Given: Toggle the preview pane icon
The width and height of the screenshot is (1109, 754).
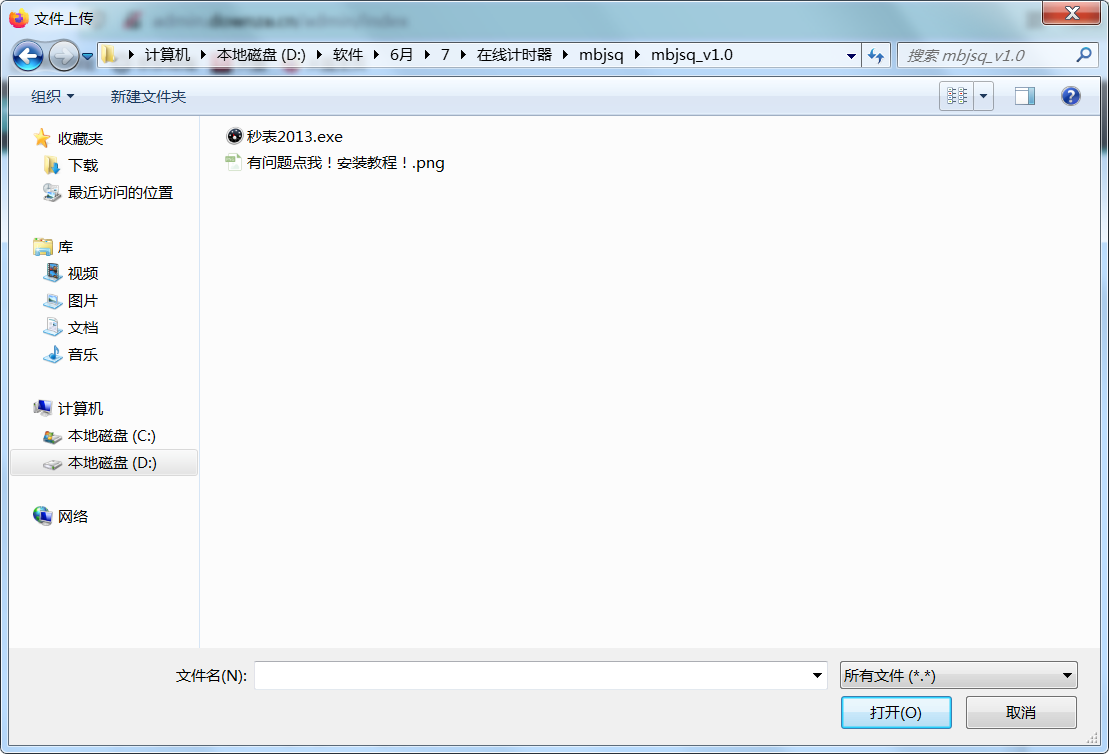Looking at the screenshot, I should pos(1024,96).
